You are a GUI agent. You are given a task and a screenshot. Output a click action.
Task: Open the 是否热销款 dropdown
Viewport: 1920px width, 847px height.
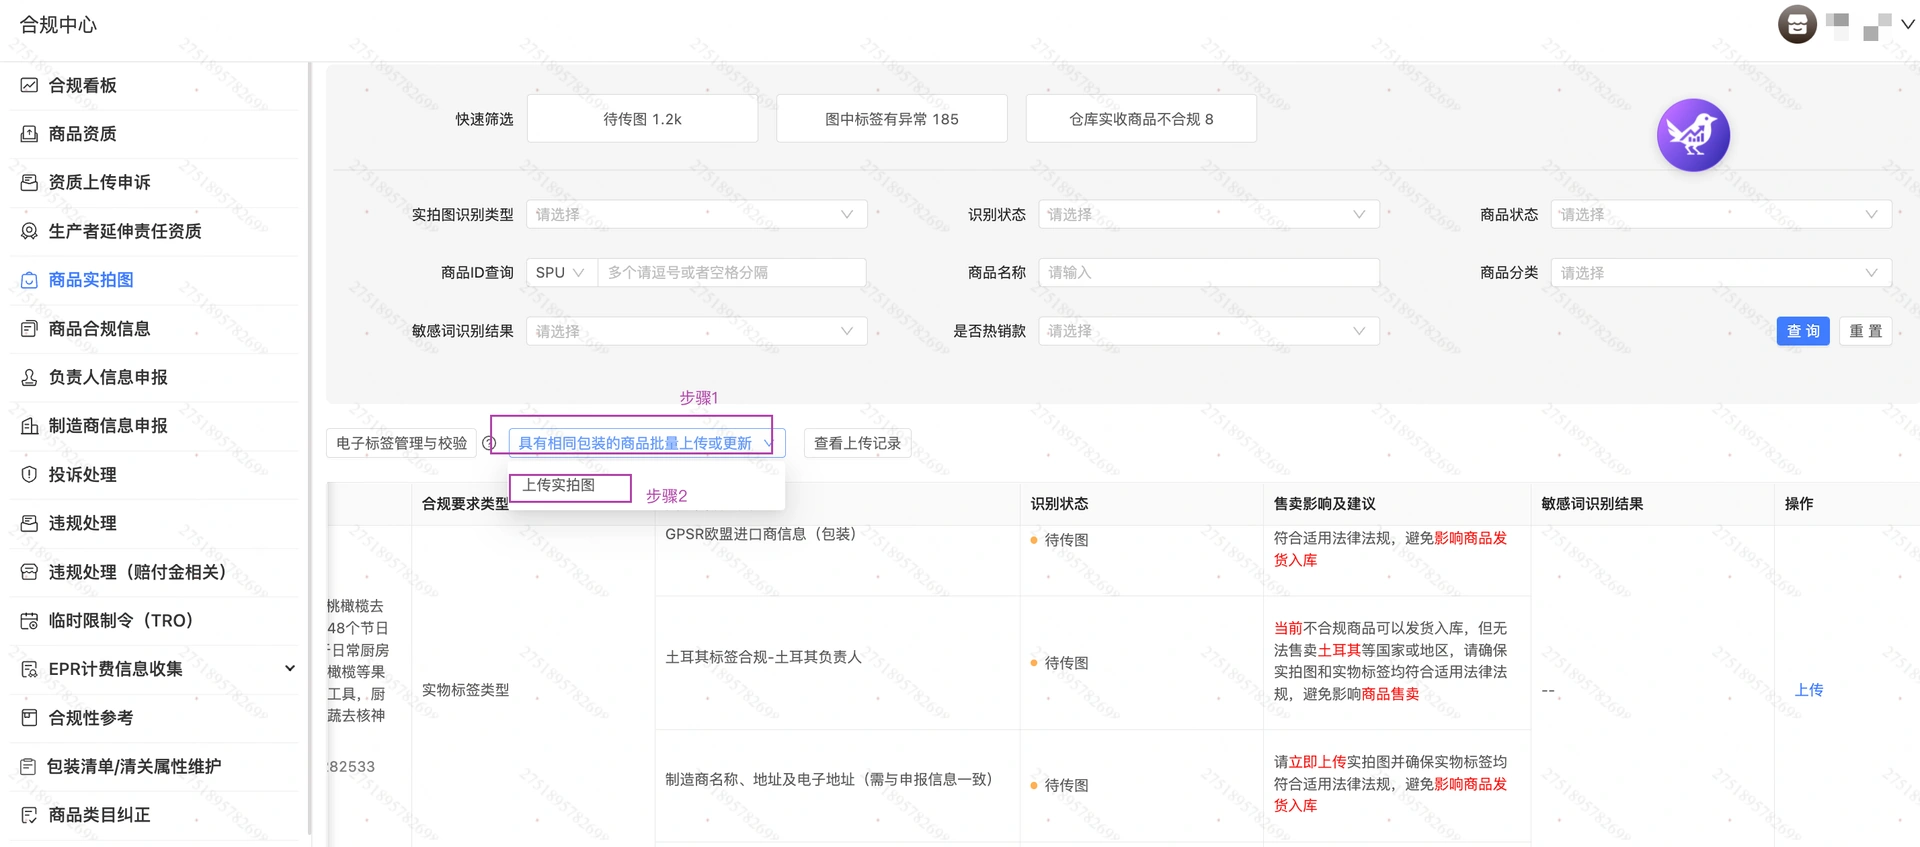1208,331
